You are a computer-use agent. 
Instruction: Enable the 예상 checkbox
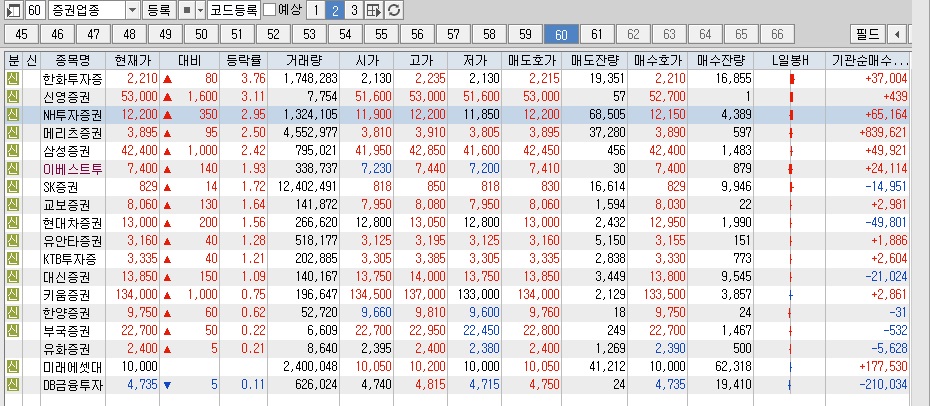tap(269, 9)
